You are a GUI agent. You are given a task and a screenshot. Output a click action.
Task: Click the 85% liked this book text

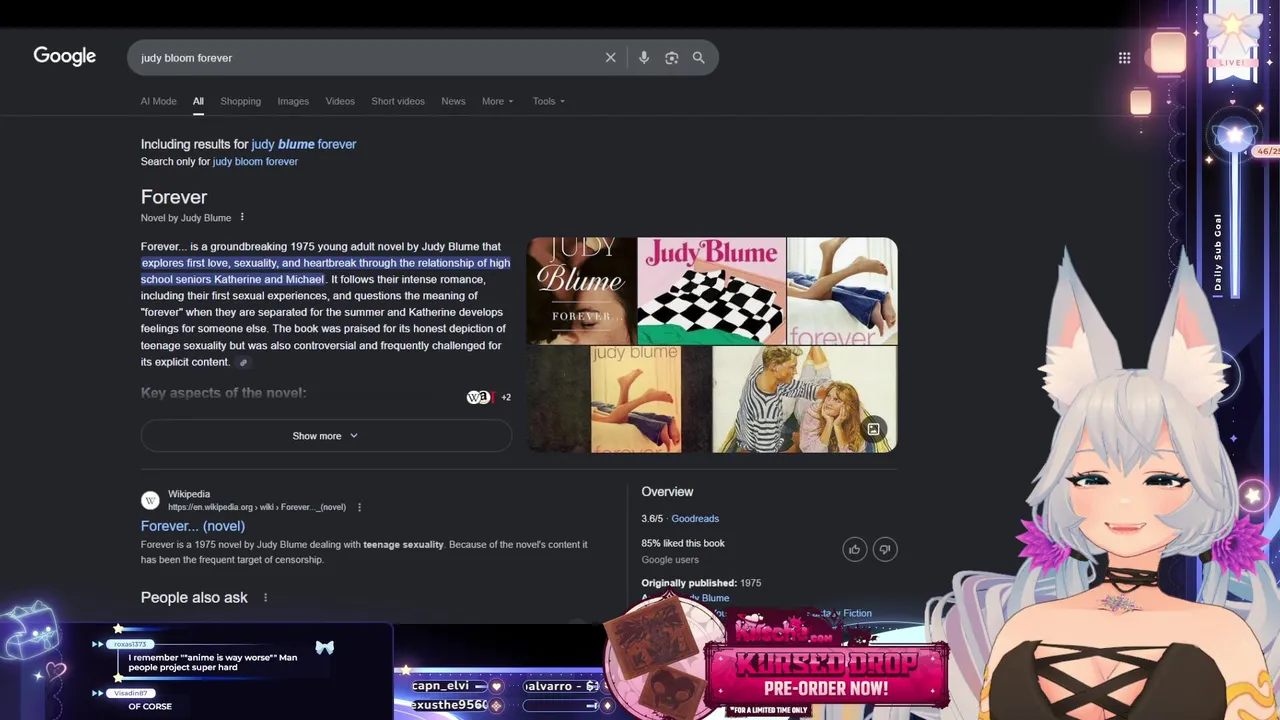683,543
